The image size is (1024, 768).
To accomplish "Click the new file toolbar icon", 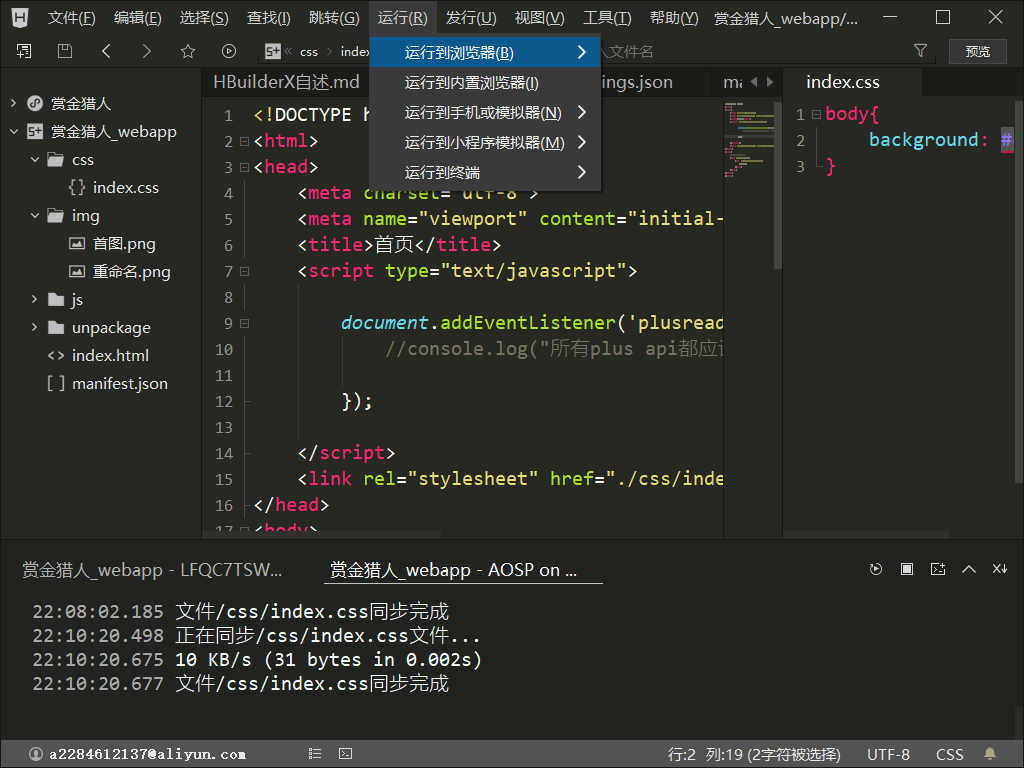I will coord(24,51).
